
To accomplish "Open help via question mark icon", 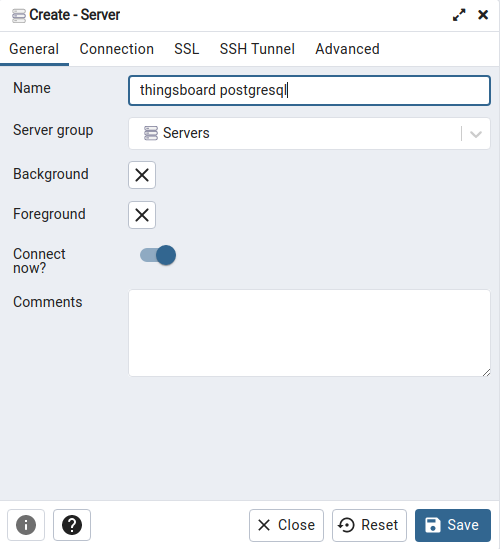I will (x=72, y=525).
